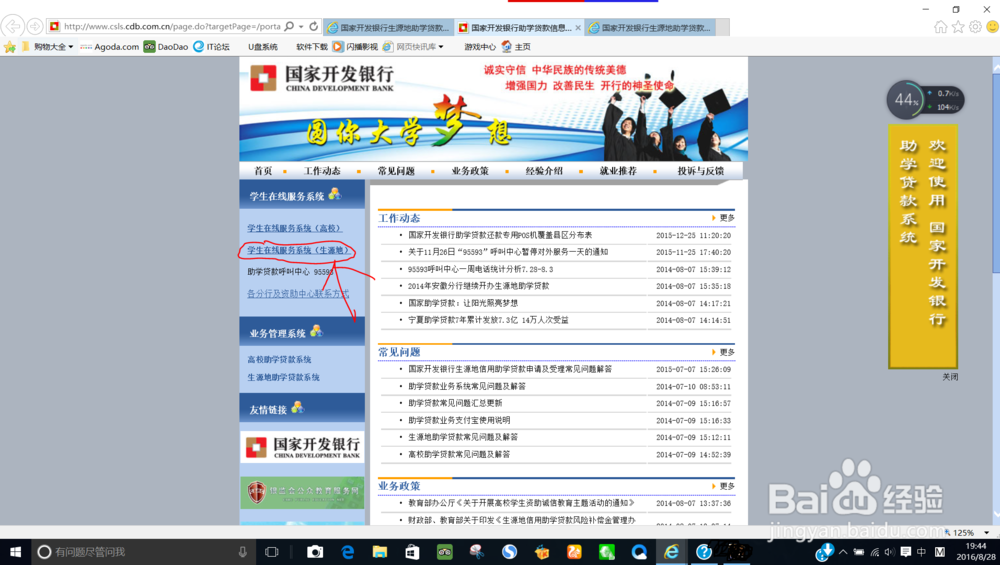Viewport: 1000px width, 565px height.
Task: Open notice about 95593 呼叫中心暂停对外服务
Action: coord(508,252)
